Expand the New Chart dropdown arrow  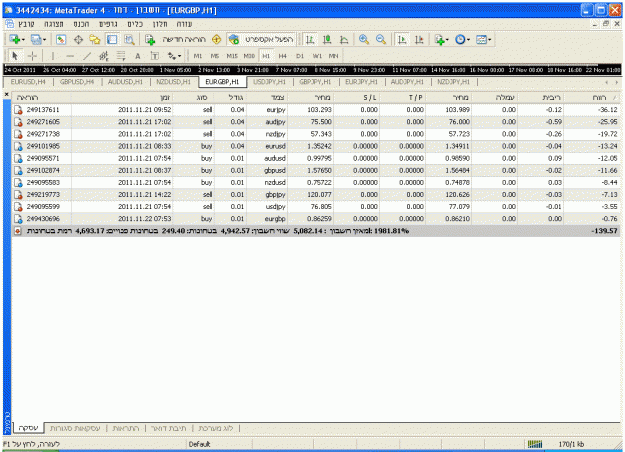pyautogui.click(x=23, y=39)
